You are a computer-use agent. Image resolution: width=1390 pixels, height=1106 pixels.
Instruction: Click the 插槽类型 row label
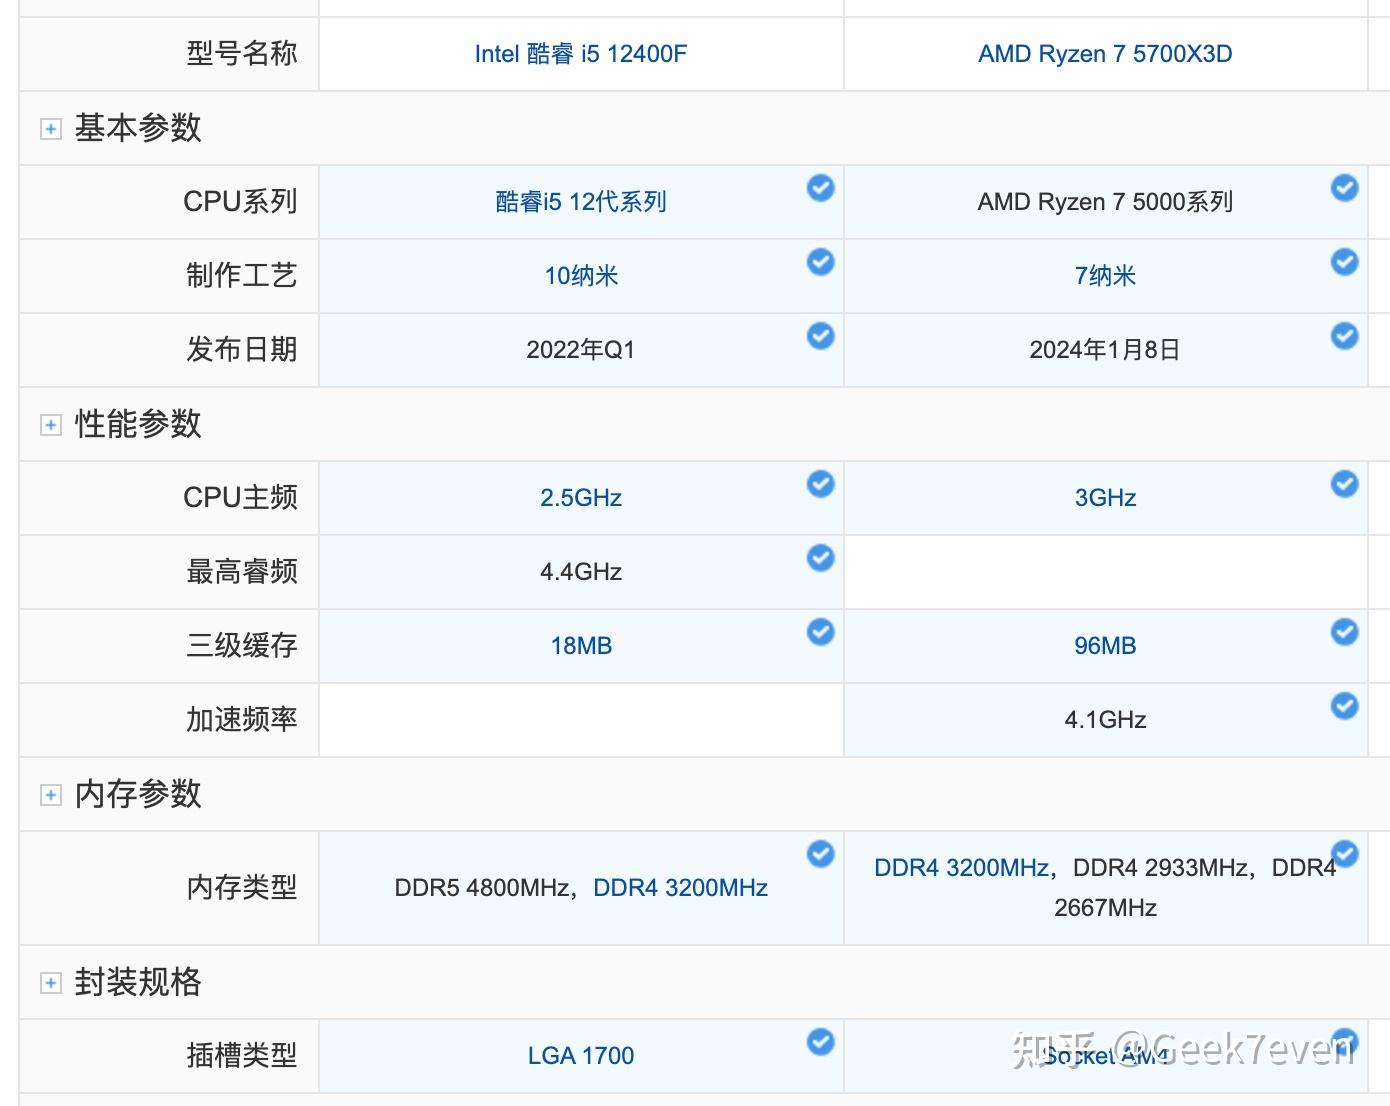(242, 1056)
